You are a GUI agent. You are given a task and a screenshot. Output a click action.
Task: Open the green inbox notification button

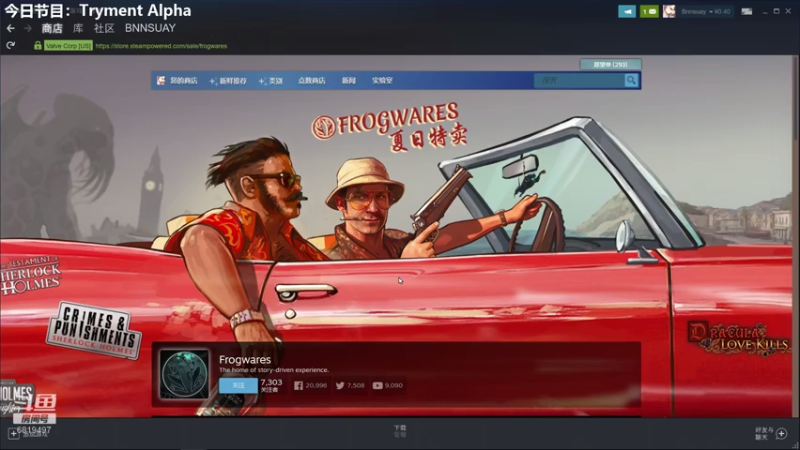(x=649, y=11)
